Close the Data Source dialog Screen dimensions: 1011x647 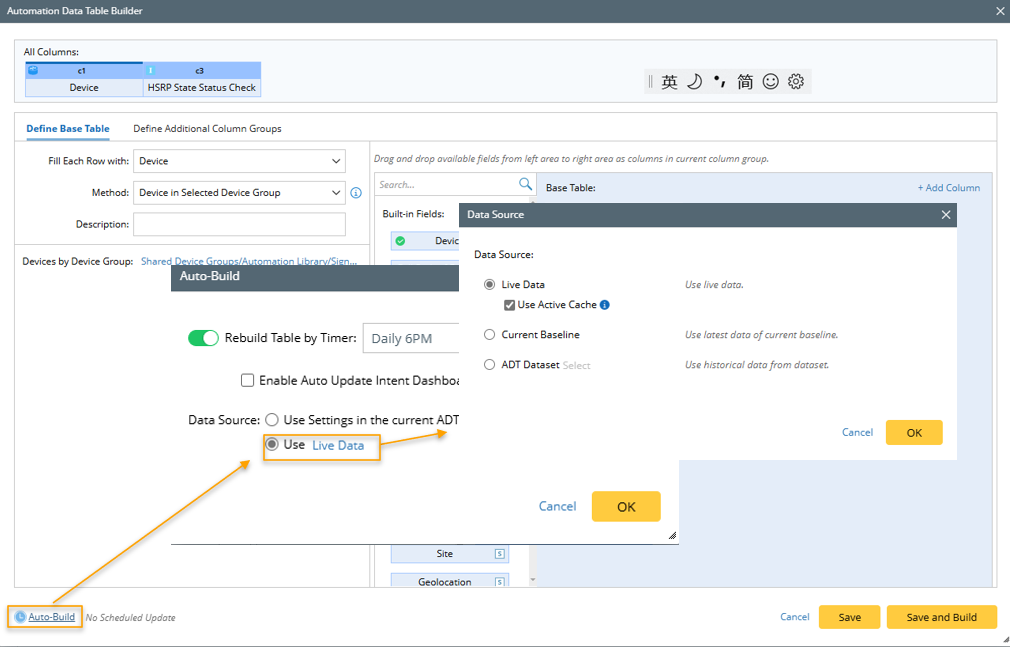(x=946, y=215)
